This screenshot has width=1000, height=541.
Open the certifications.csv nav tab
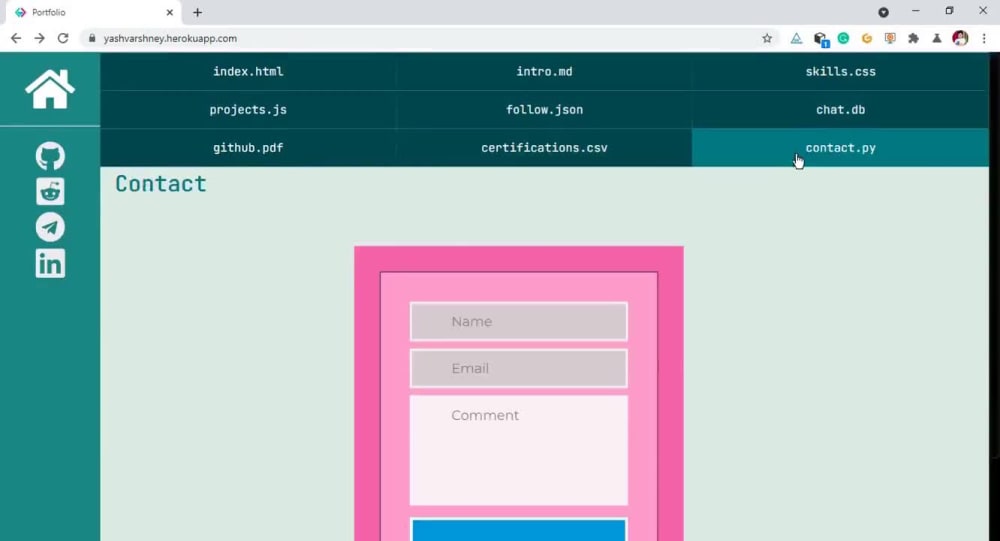pyautogui.click(x=544, y=148)
